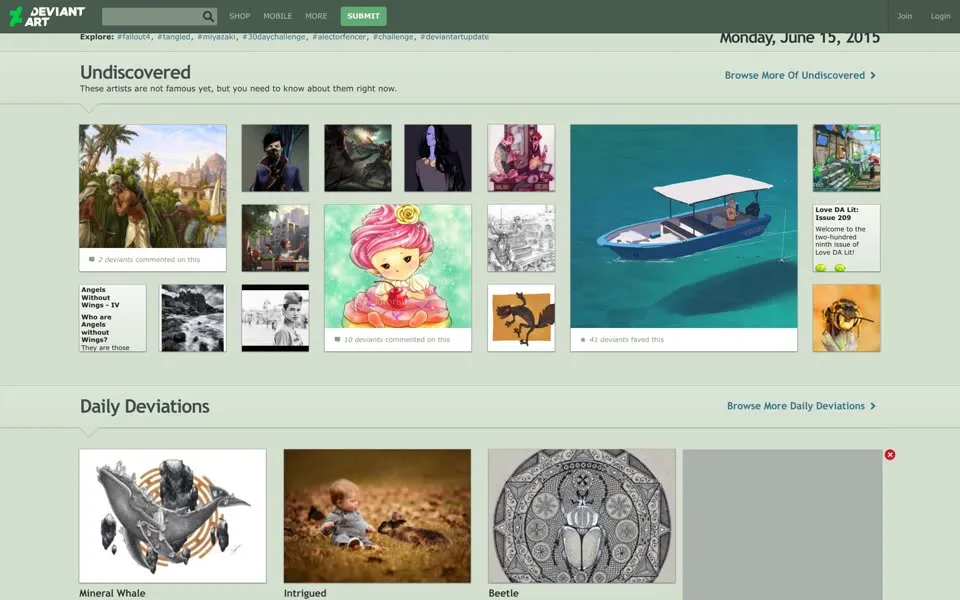Click '10 deviants commented on this' text
The height and width of the screenshot is (600, 960).
click(397, 339)
